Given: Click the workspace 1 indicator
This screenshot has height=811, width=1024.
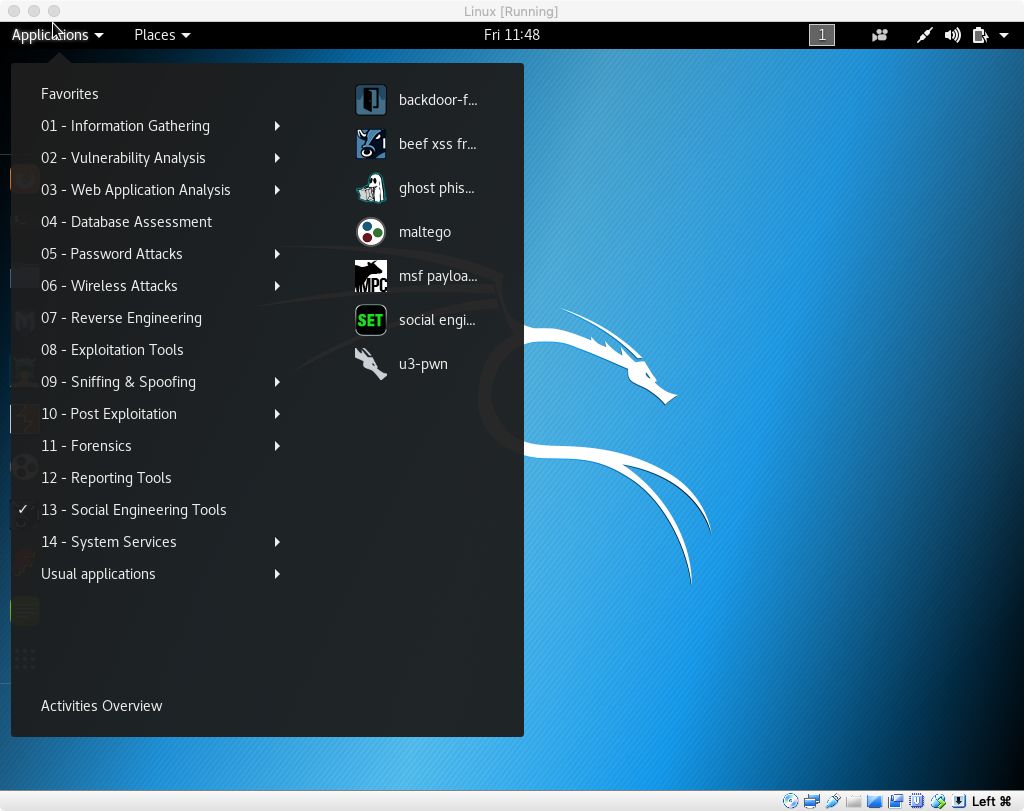Looking at the screenshot, I should [x=822, y=35].
